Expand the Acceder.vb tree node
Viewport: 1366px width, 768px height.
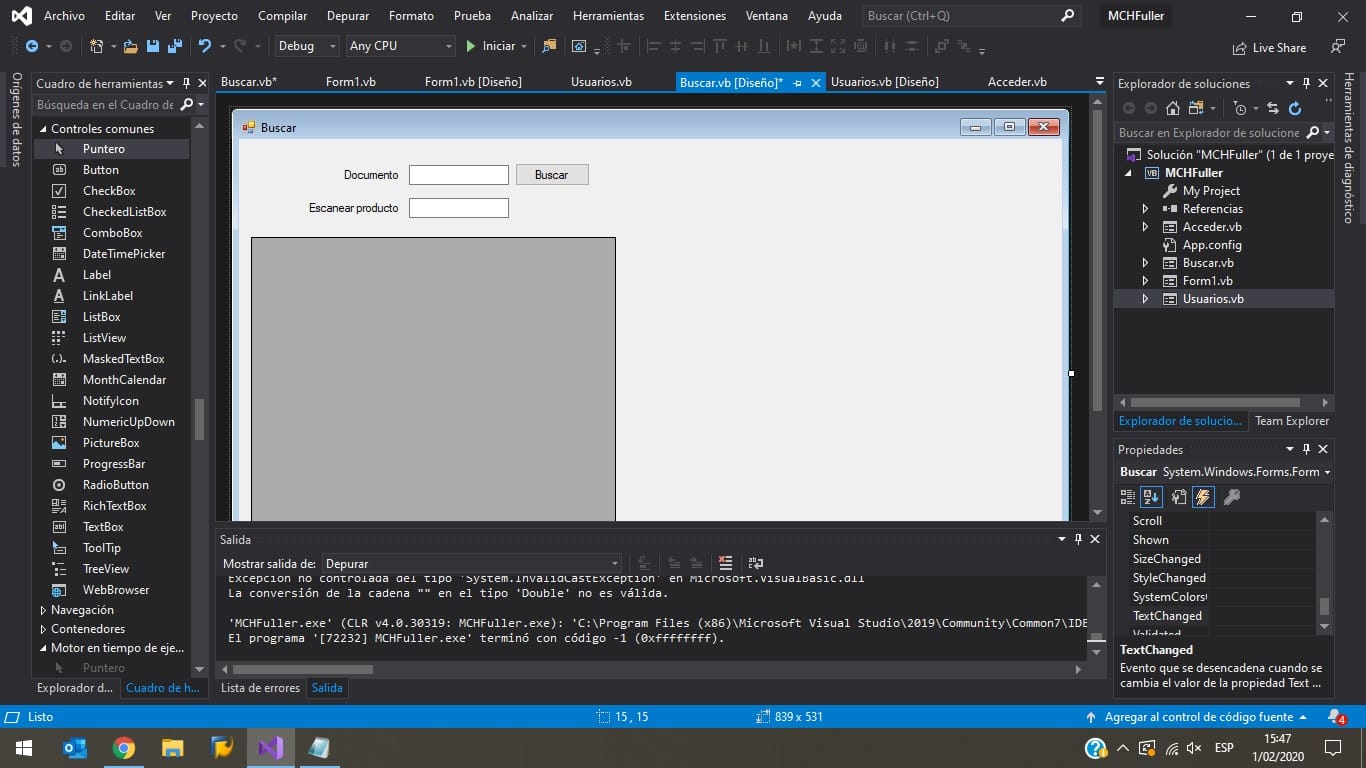point(1143,226)
